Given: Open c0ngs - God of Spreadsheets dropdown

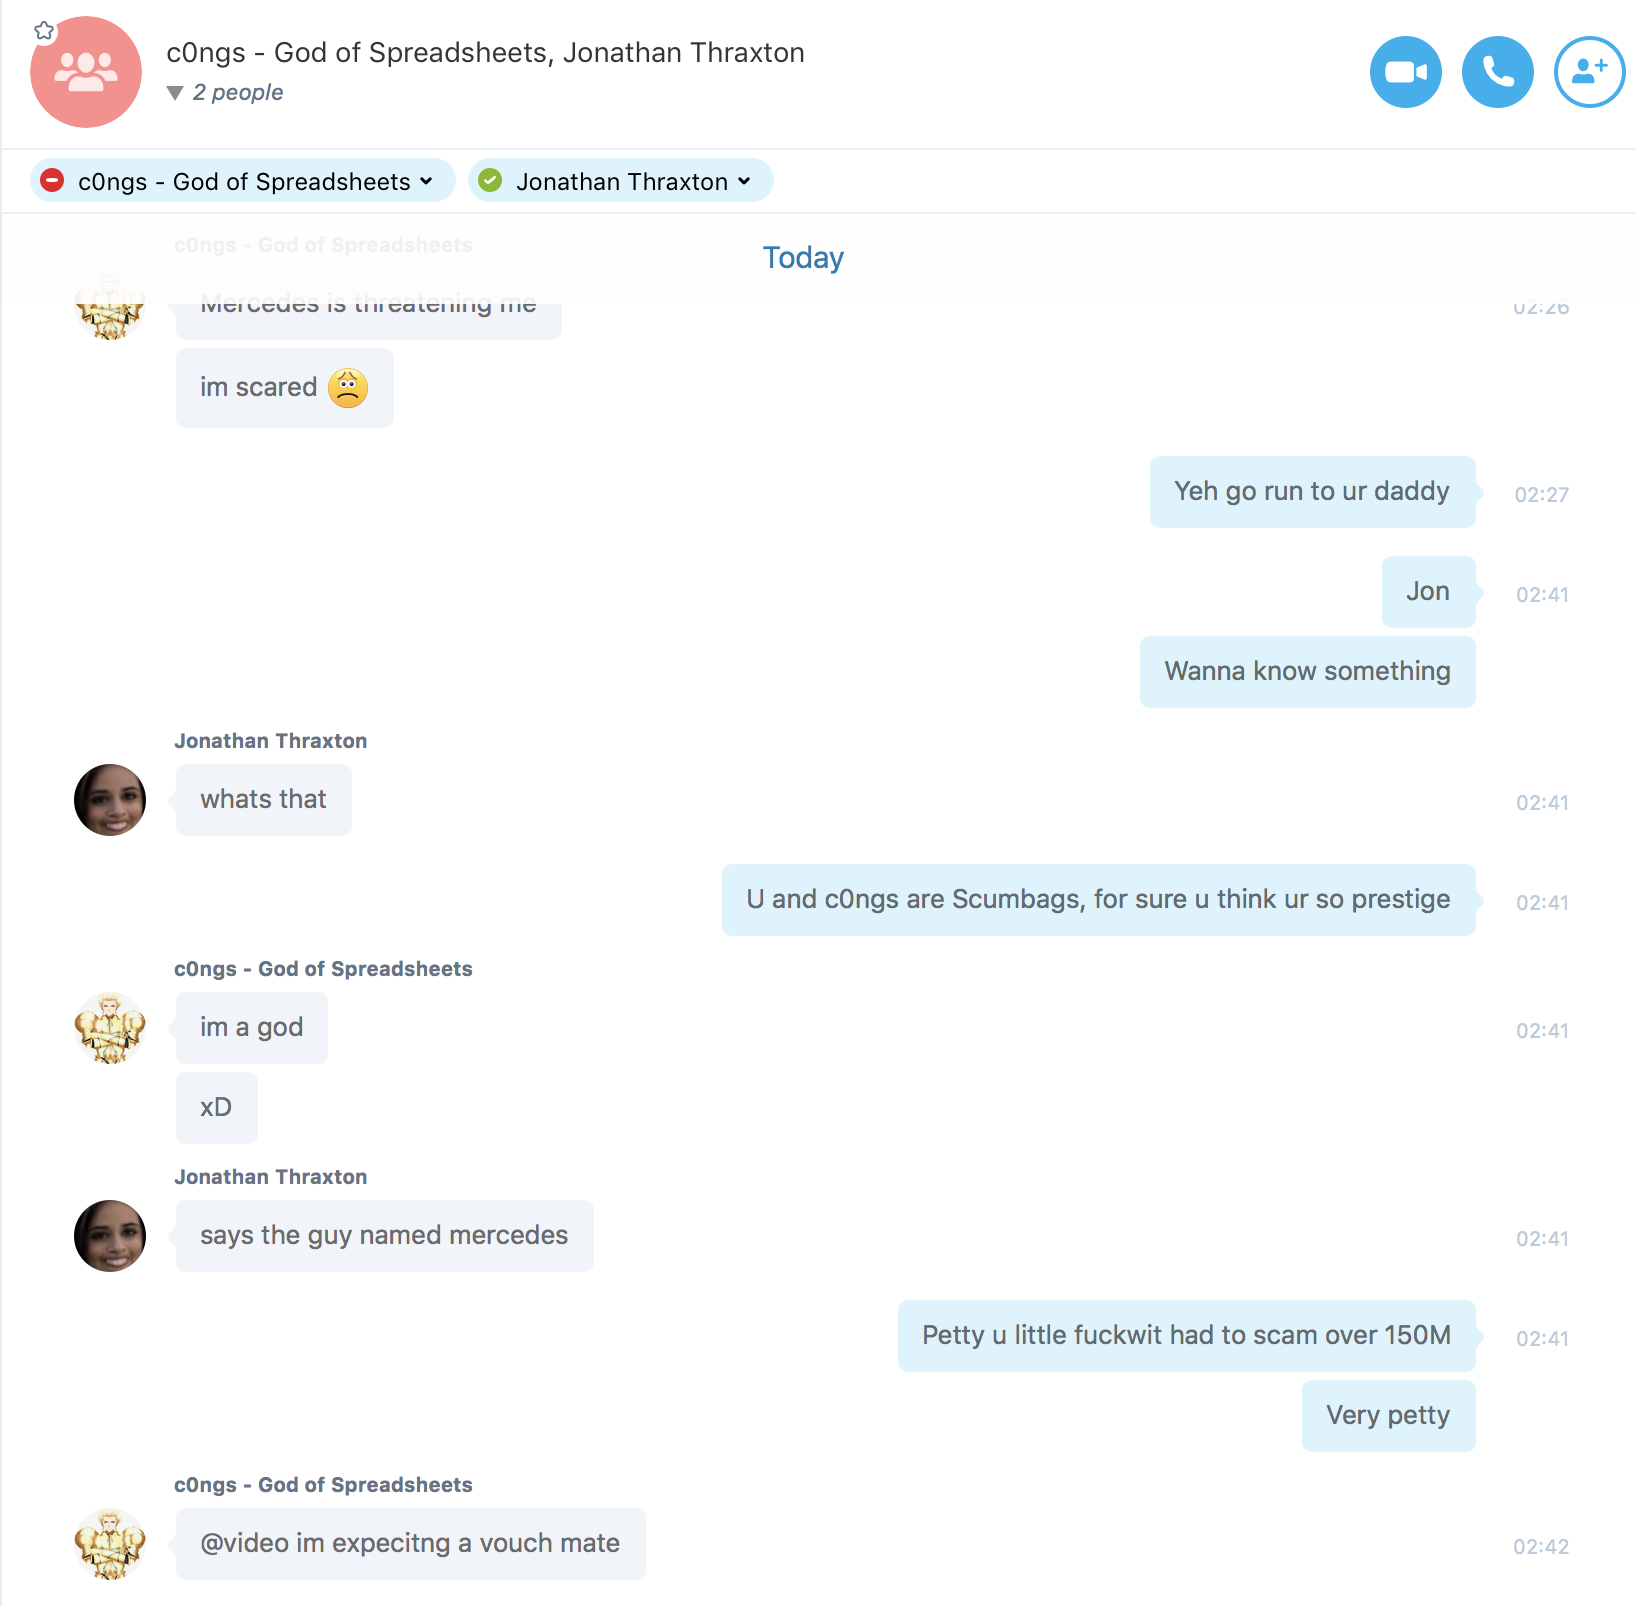Looking at the screenshot, I should pos(243,181).
